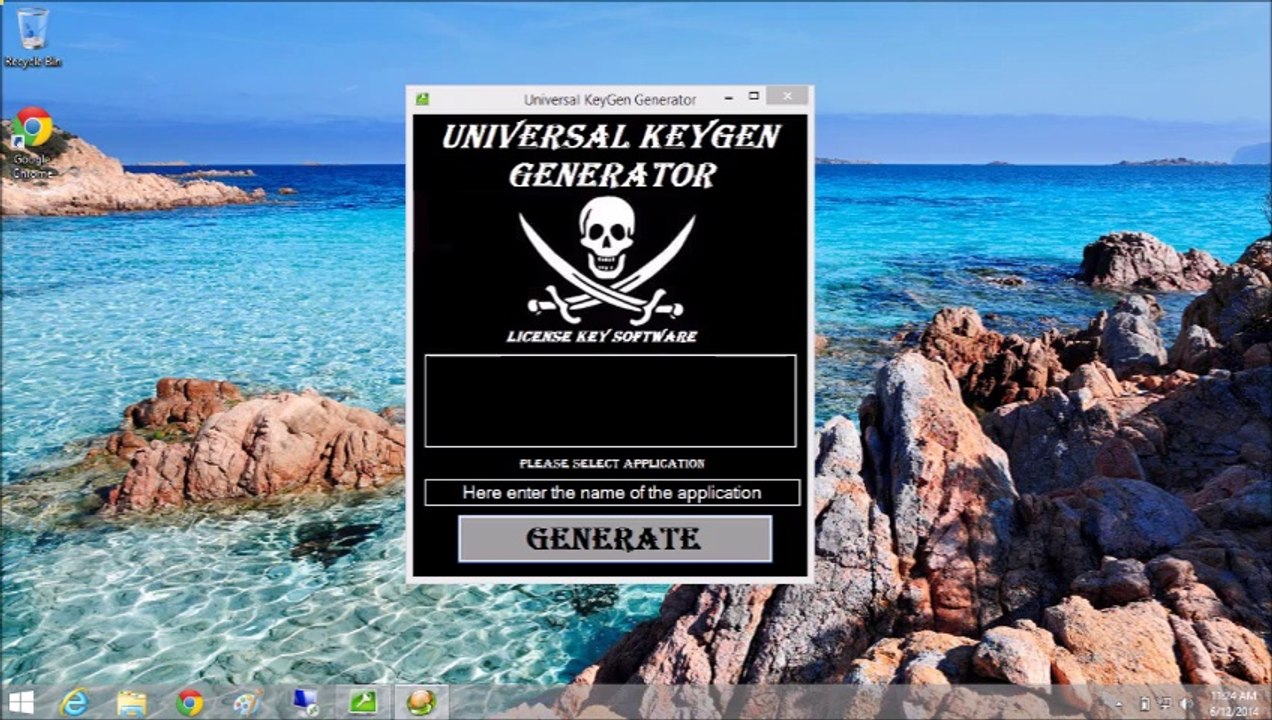Open File Explorer from the taskbar

(131, 702)
